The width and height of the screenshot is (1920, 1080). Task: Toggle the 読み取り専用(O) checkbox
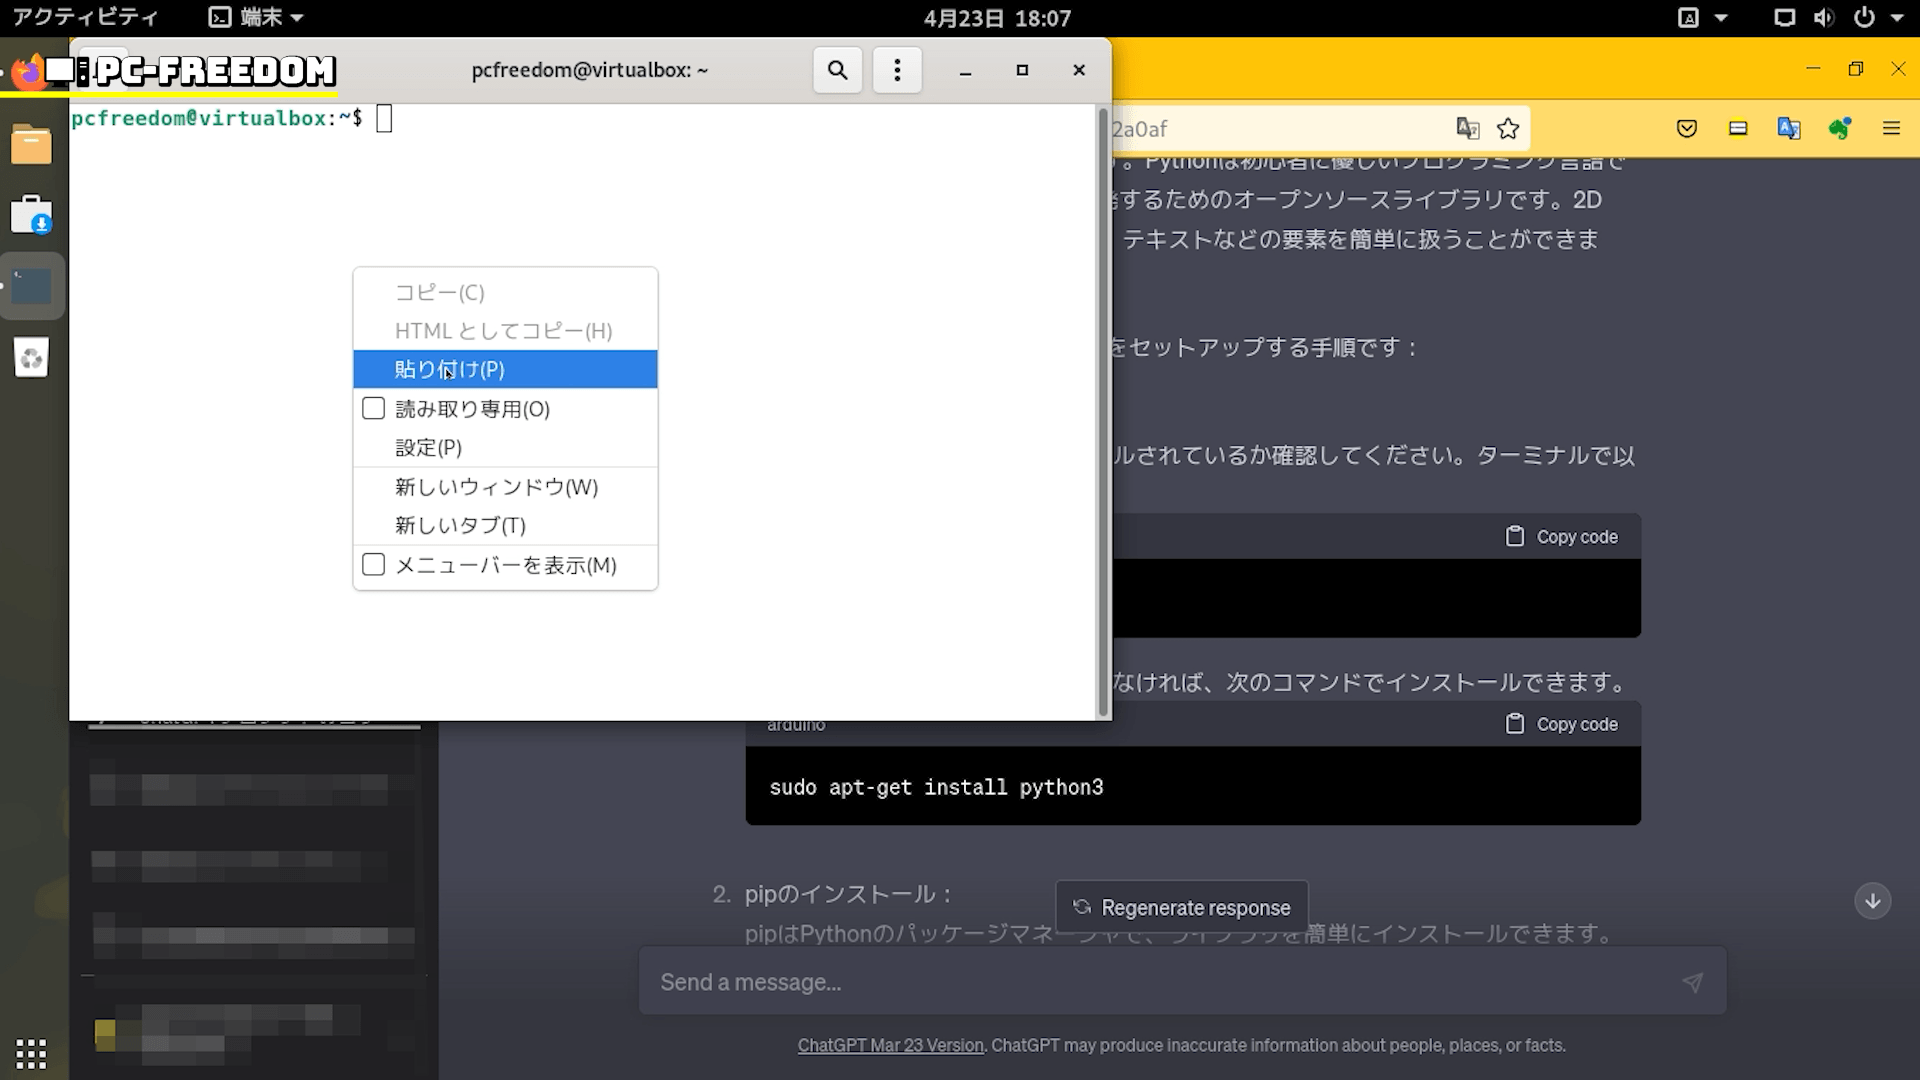[x=374, y=409]
